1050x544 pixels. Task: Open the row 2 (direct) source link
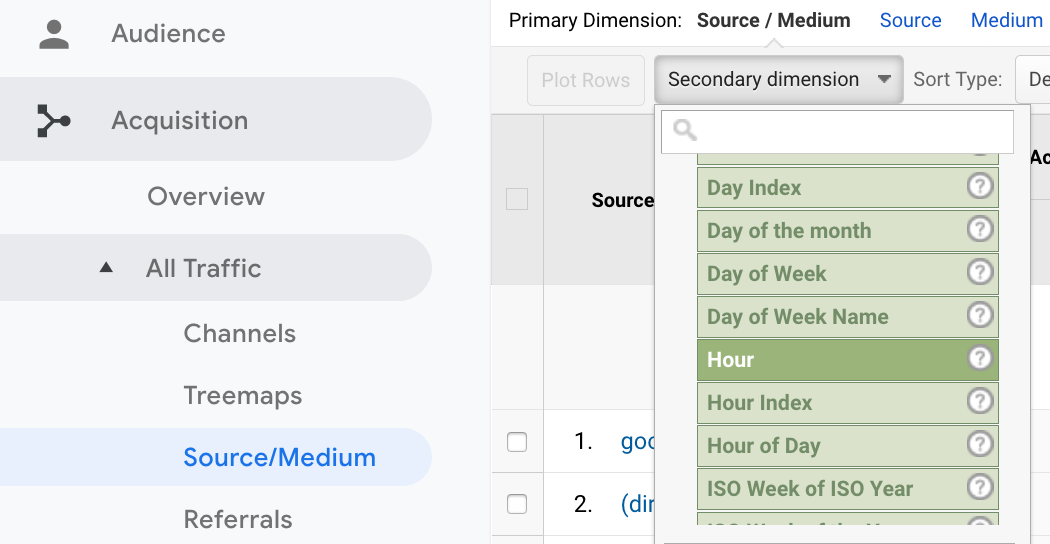(638, 504)
